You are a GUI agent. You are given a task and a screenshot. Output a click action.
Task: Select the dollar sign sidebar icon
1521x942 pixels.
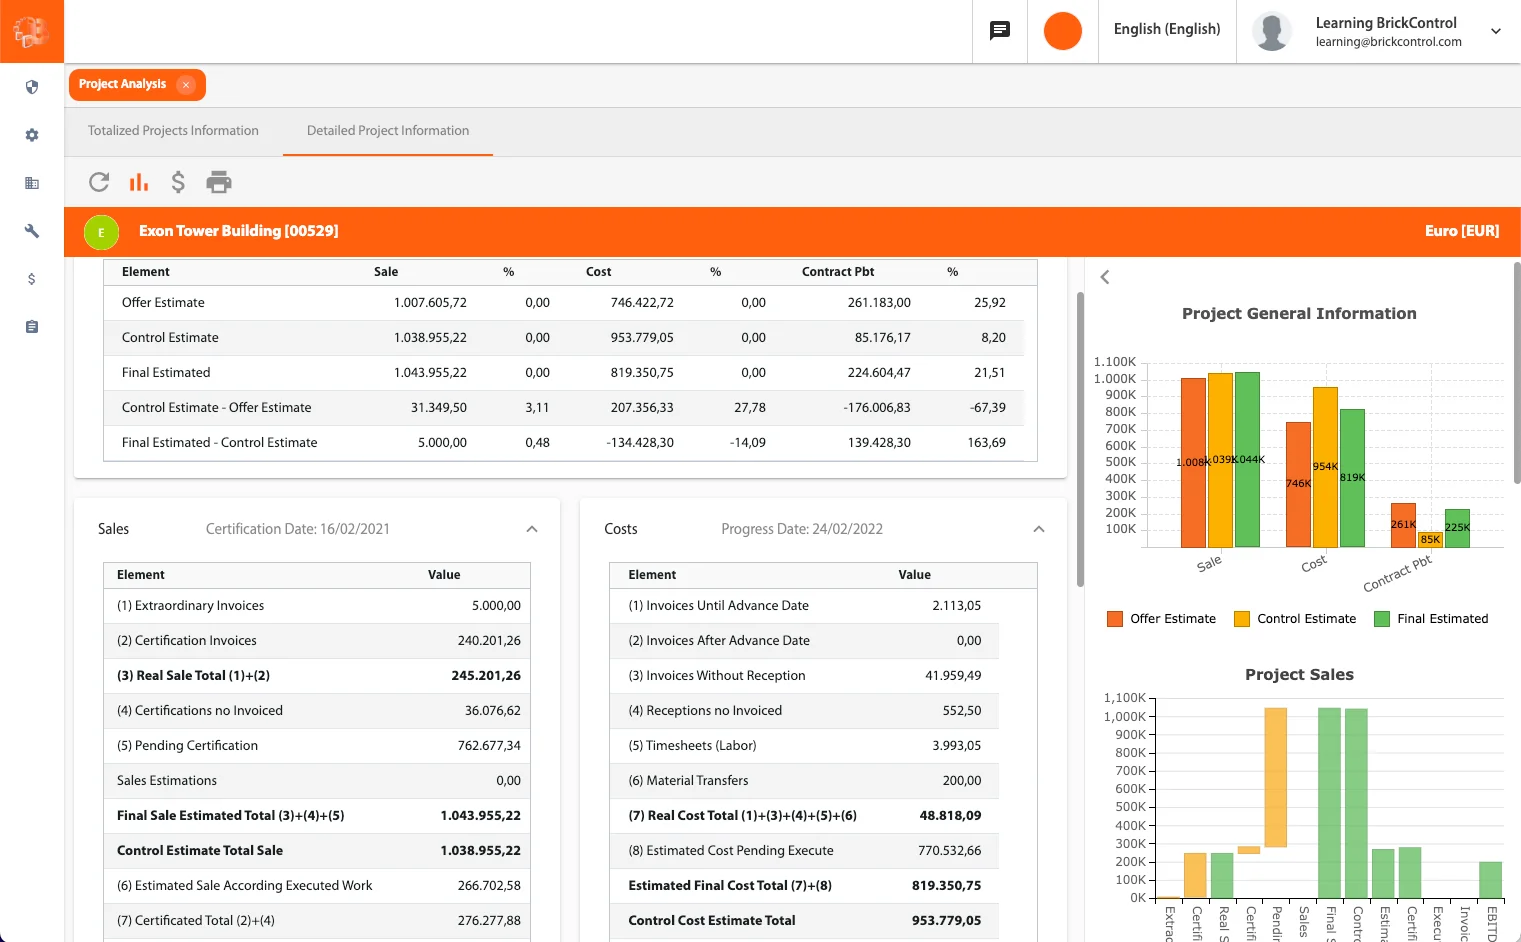click(x=31, y=279)
